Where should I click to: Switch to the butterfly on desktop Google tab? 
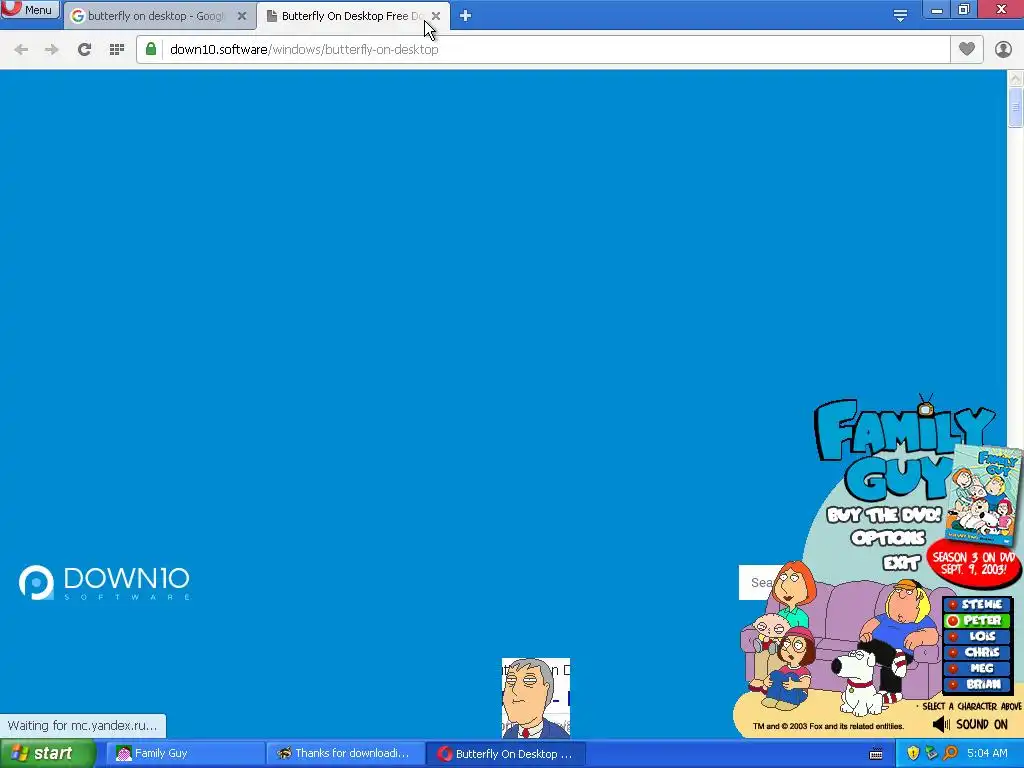[x=158, y=16]
